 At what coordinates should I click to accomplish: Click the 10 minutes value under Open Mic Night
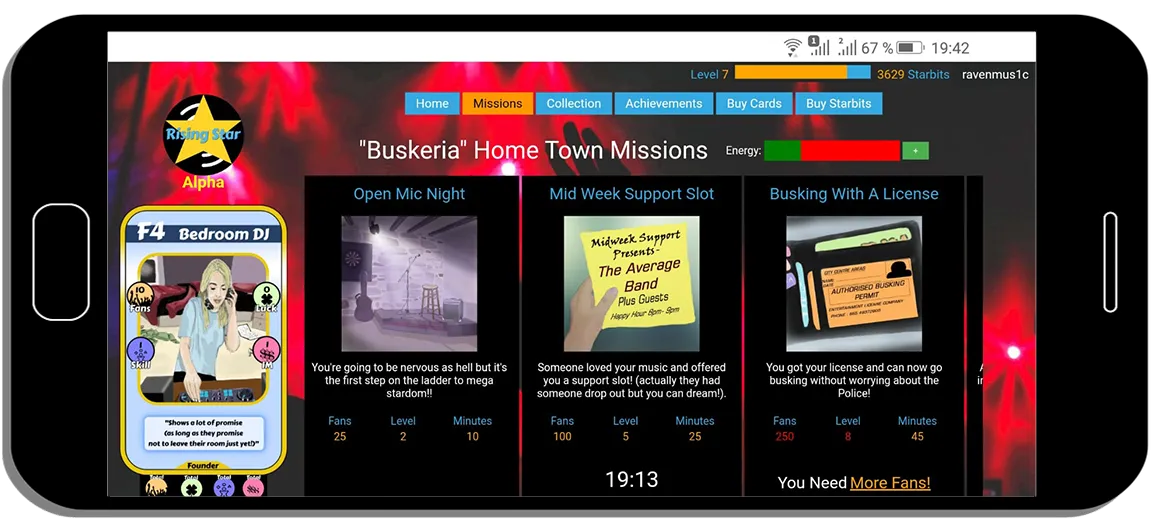tap(472, 436)
